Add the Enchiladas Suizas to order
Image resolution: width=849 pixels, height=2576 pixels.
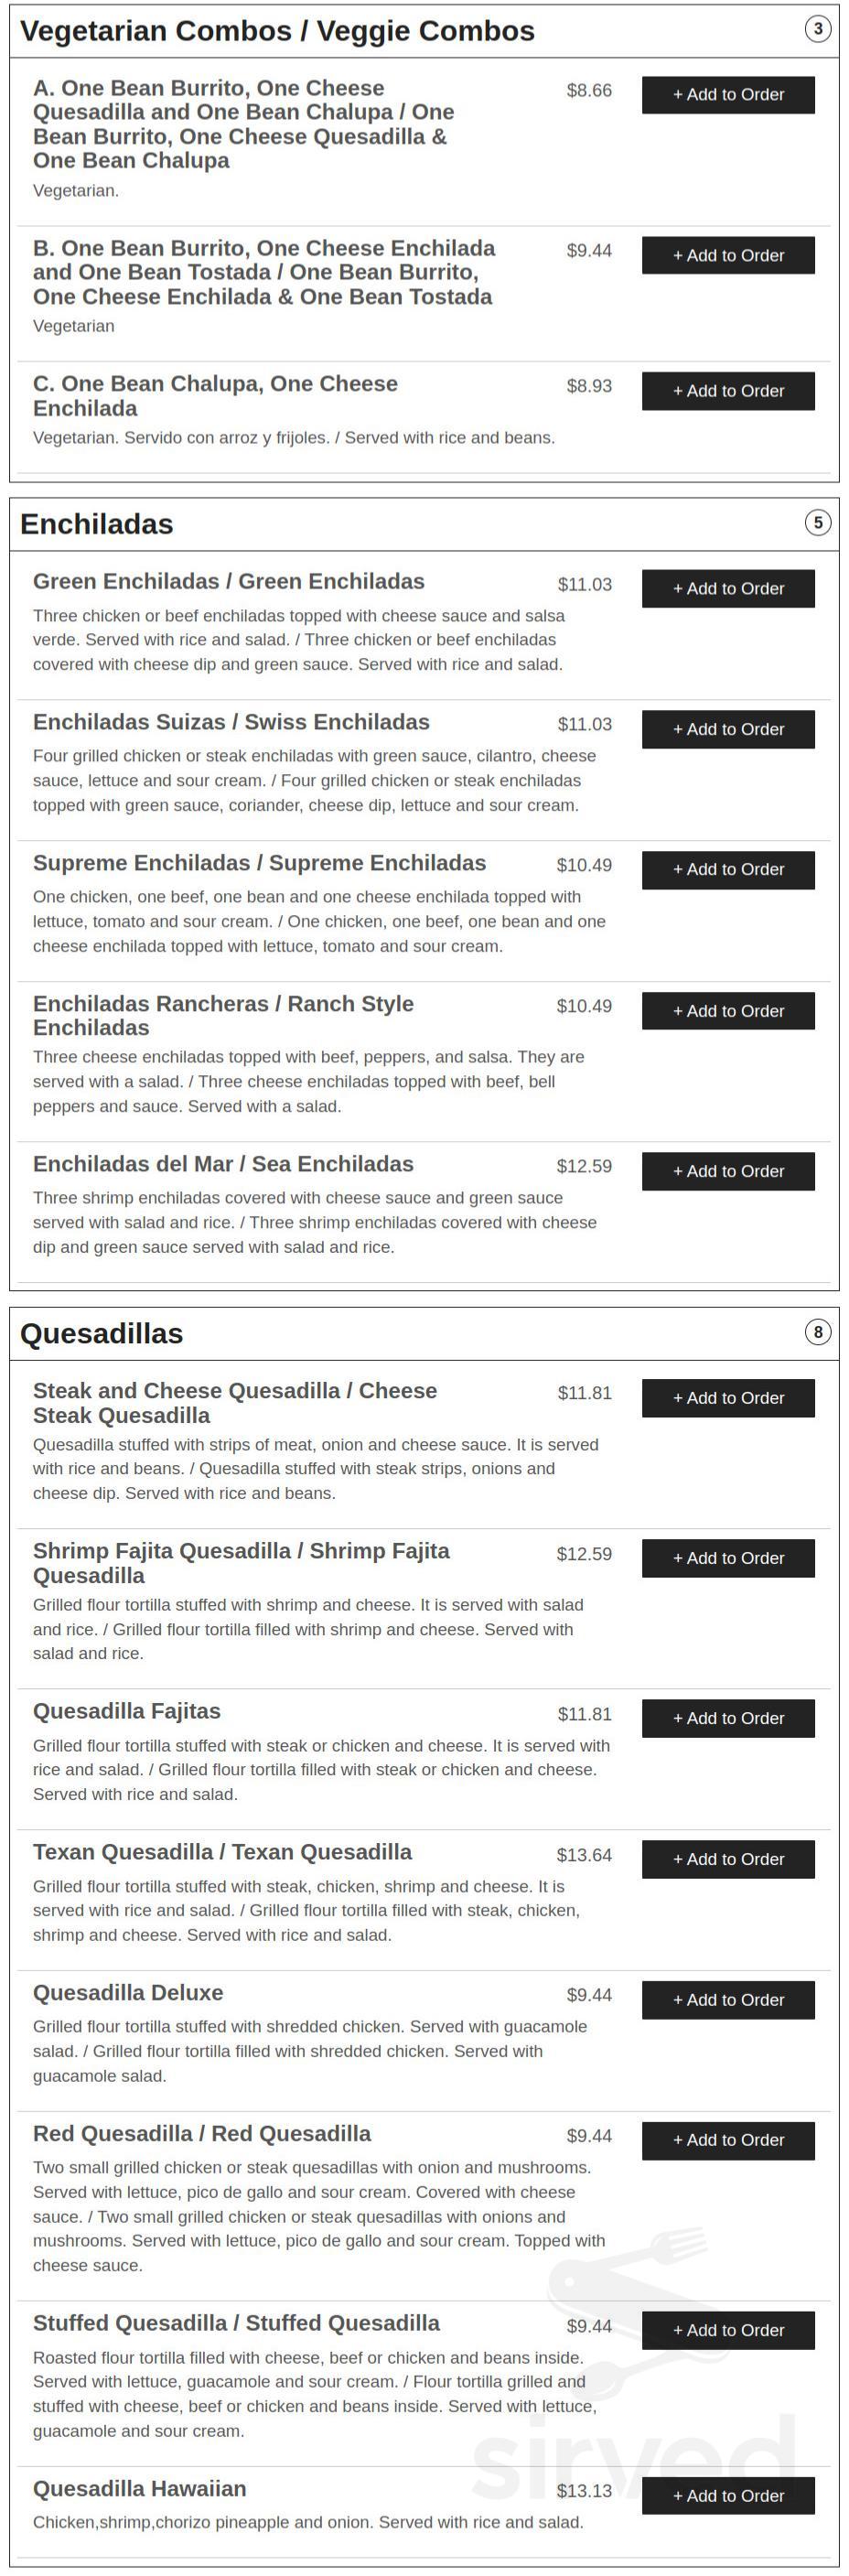pos(727,728)
